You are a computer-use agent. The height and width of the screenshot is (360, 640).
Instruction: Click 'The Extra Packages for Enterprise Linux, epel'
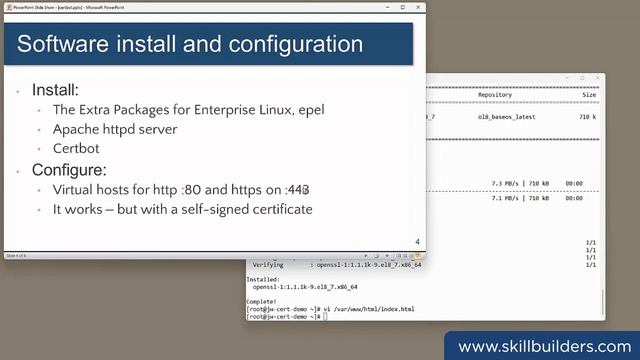click(189, 110)
